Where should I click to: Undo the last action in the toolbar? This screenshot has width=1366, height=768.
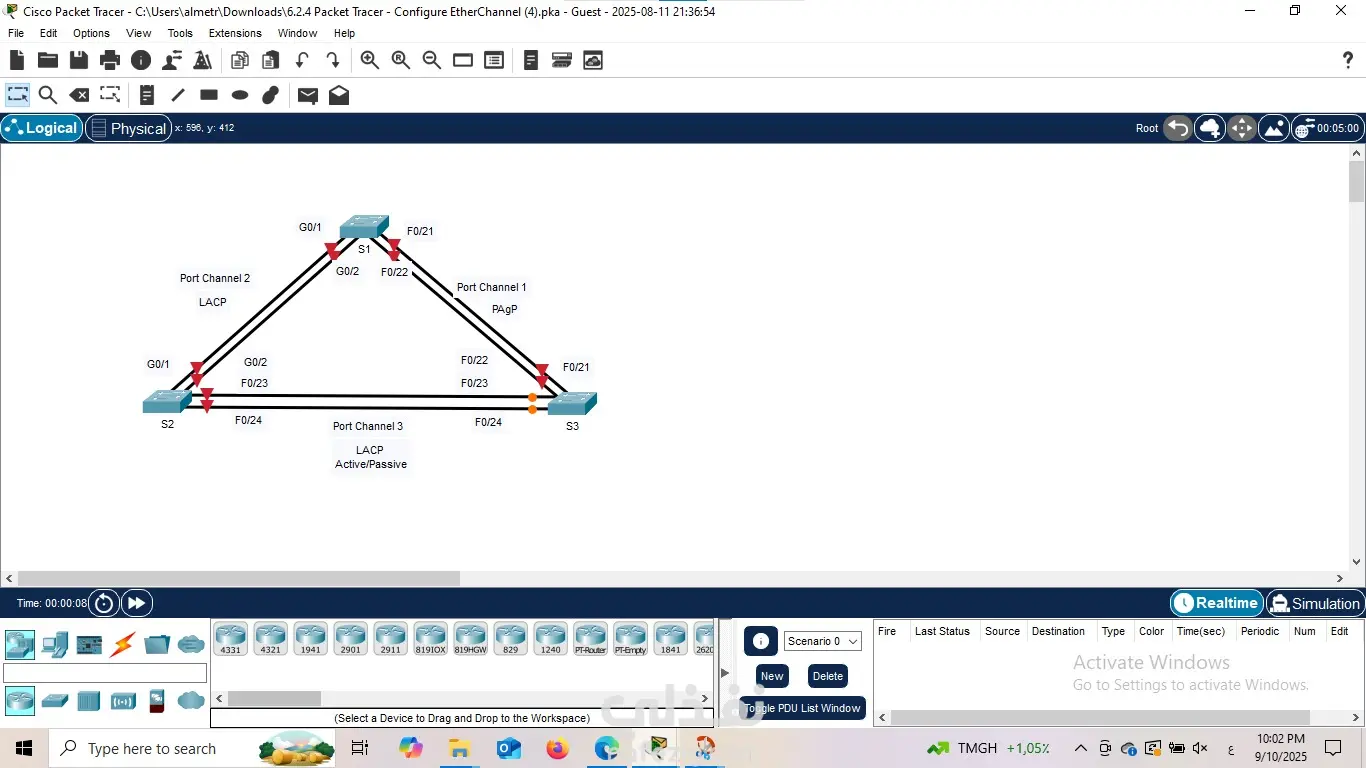pyautogui.click(x=301, y=60)
